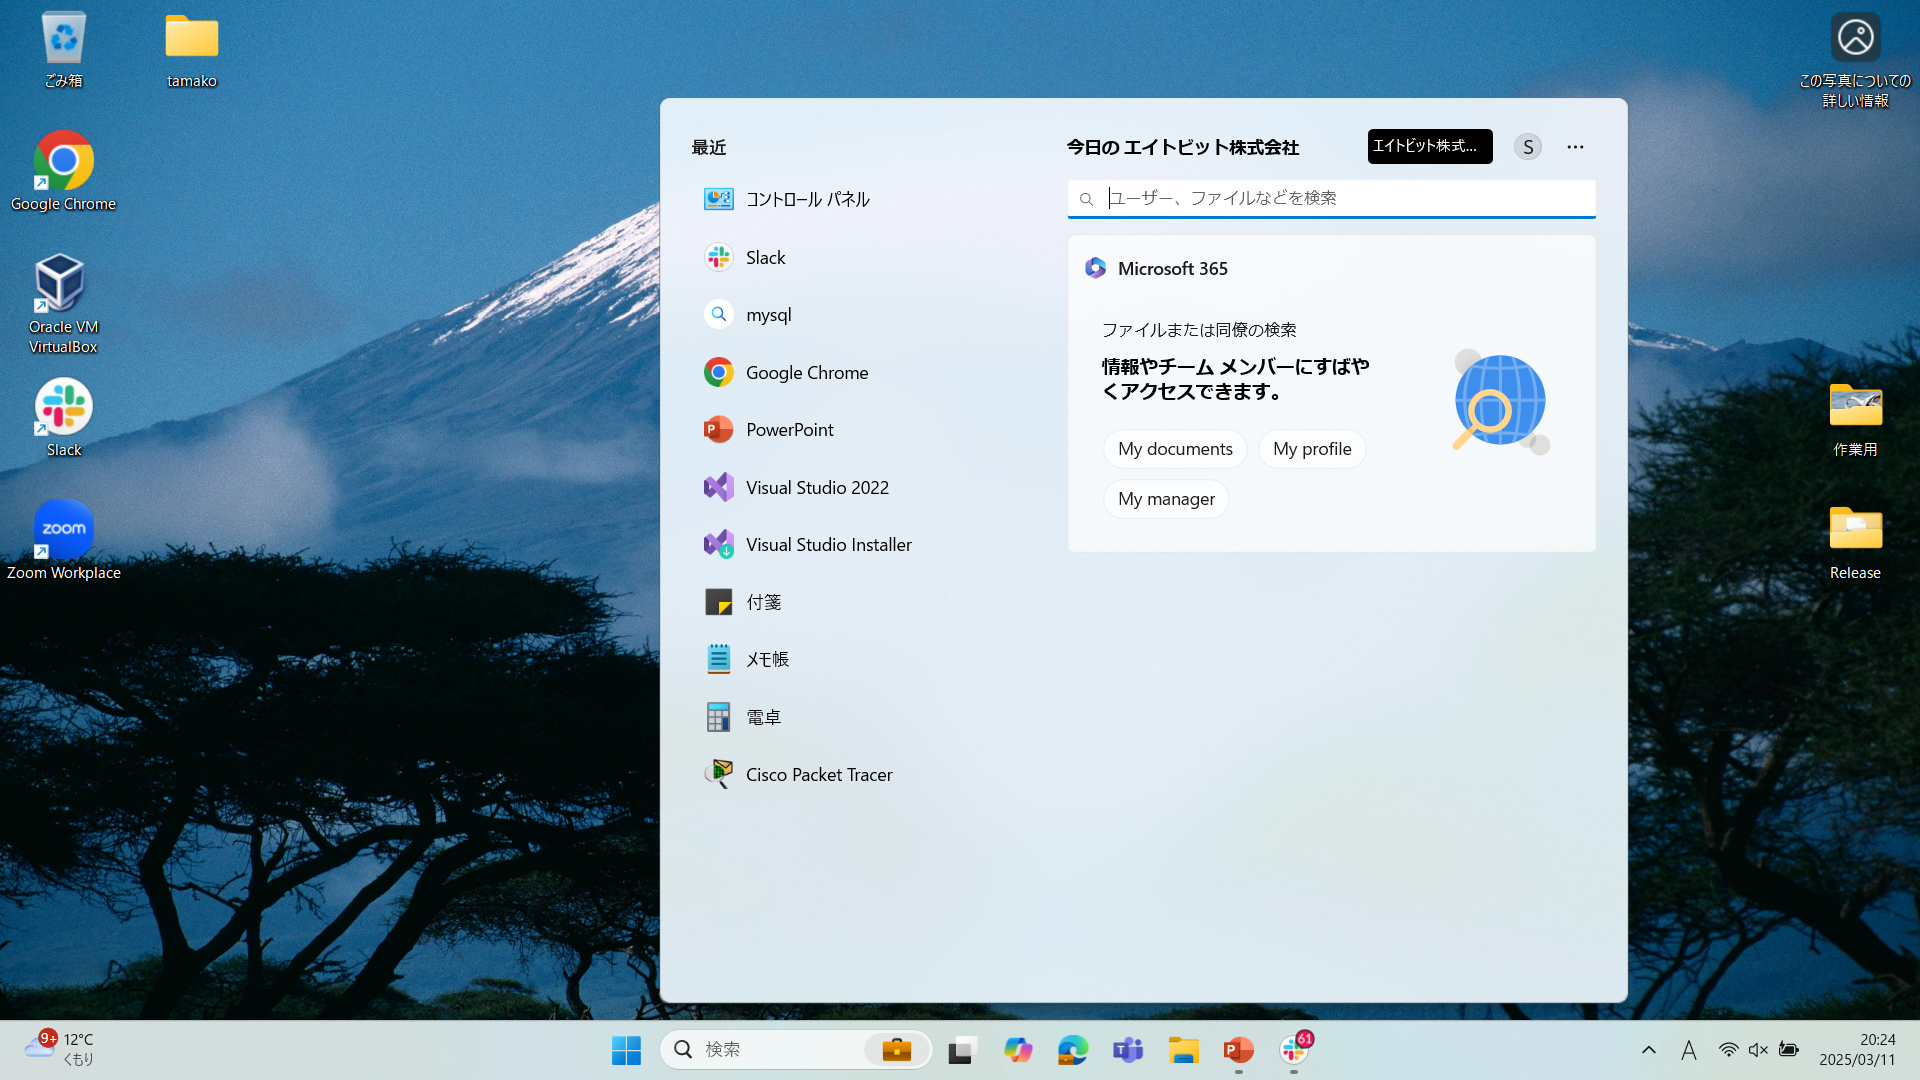Screen dimensions: 1920x1080
Task: Select Zoom Workplace desktop shortcut
Action: click(63, 540)
